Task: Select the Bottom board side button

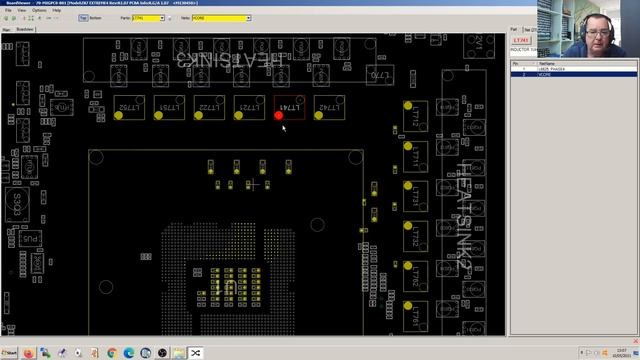Action: pyautogui.click(x=95, y=18)
